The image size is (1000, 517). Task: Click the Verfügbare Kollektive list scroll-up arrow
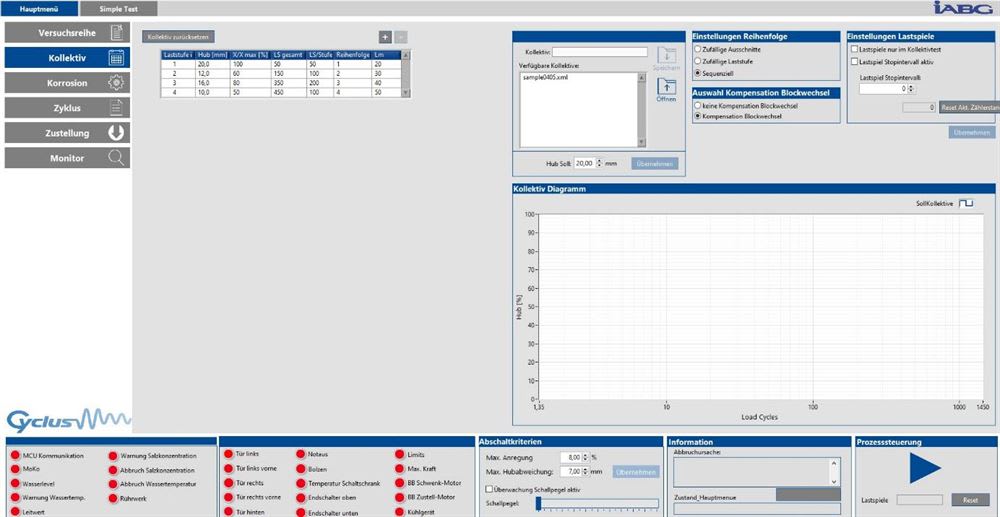(x=642, y=78)
